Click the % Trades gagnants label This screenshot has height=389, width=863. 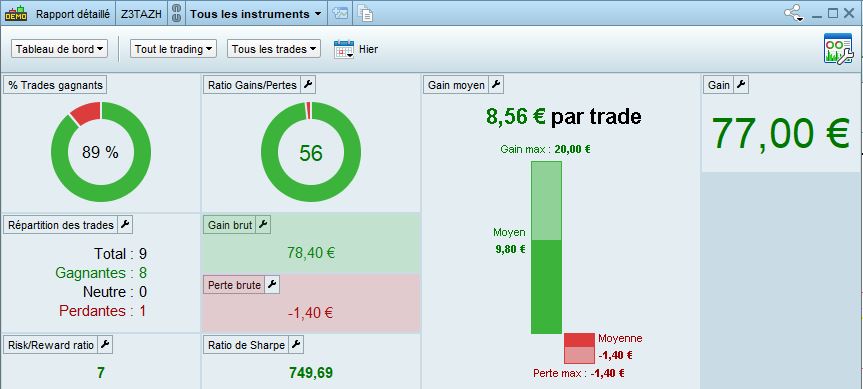click(55, 85)
